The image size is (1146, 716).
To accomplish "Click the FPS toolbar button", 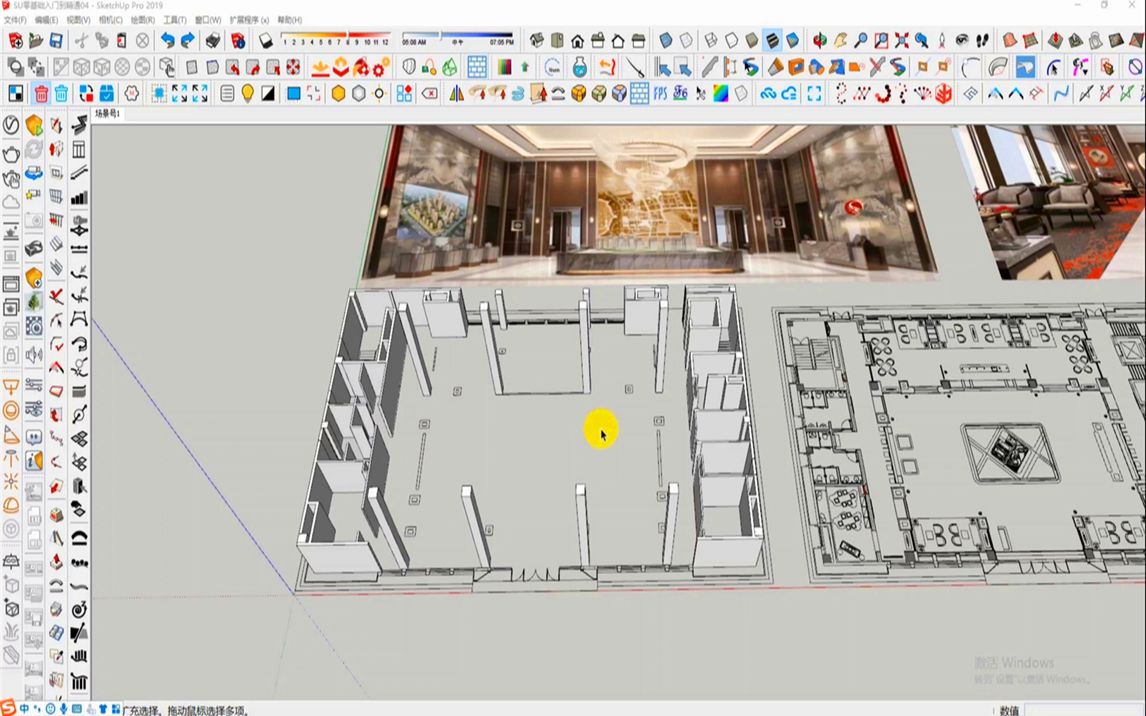I will click(x=662, y=95).
